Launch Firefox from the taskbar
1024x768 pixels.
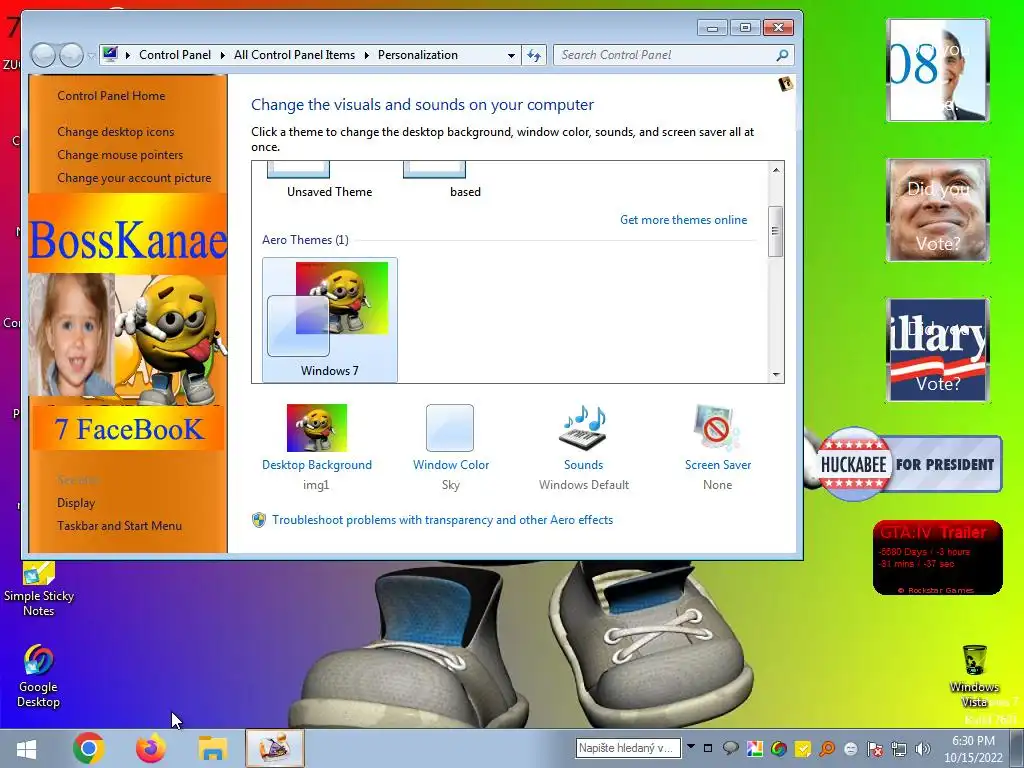point(151,748)
